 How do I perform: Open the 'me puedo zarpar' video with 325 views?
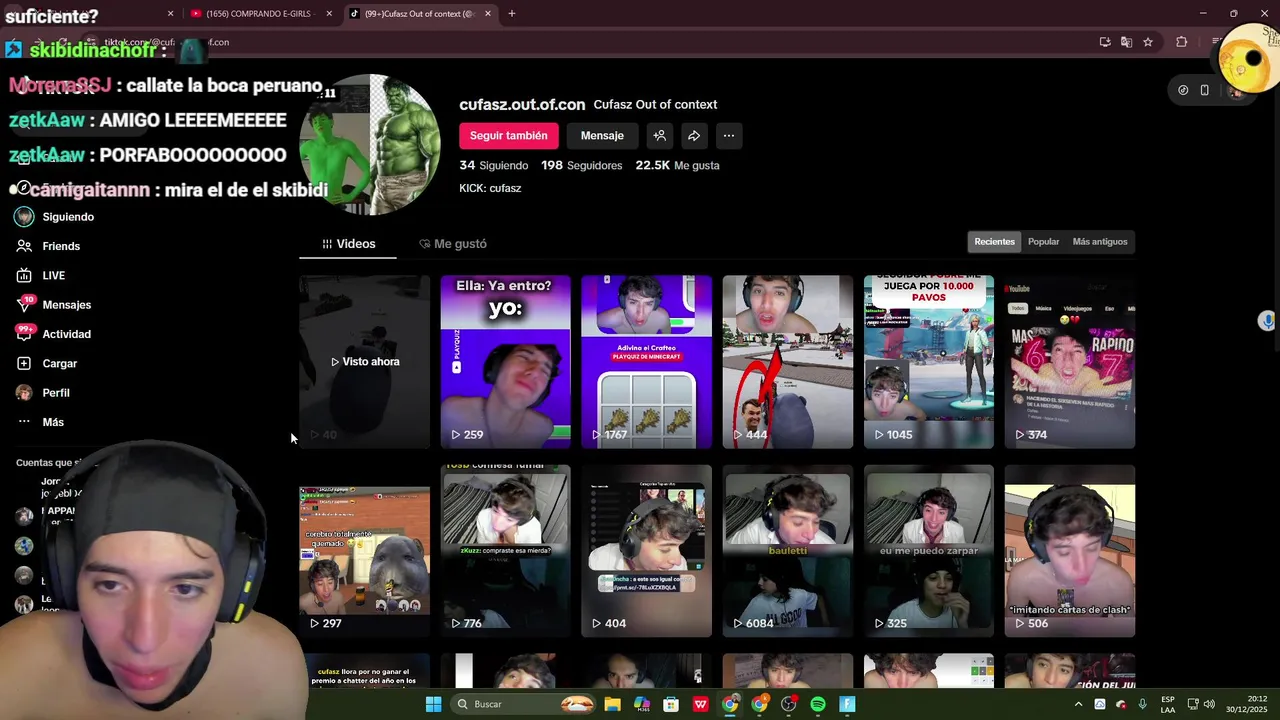(x=928, y=551)
